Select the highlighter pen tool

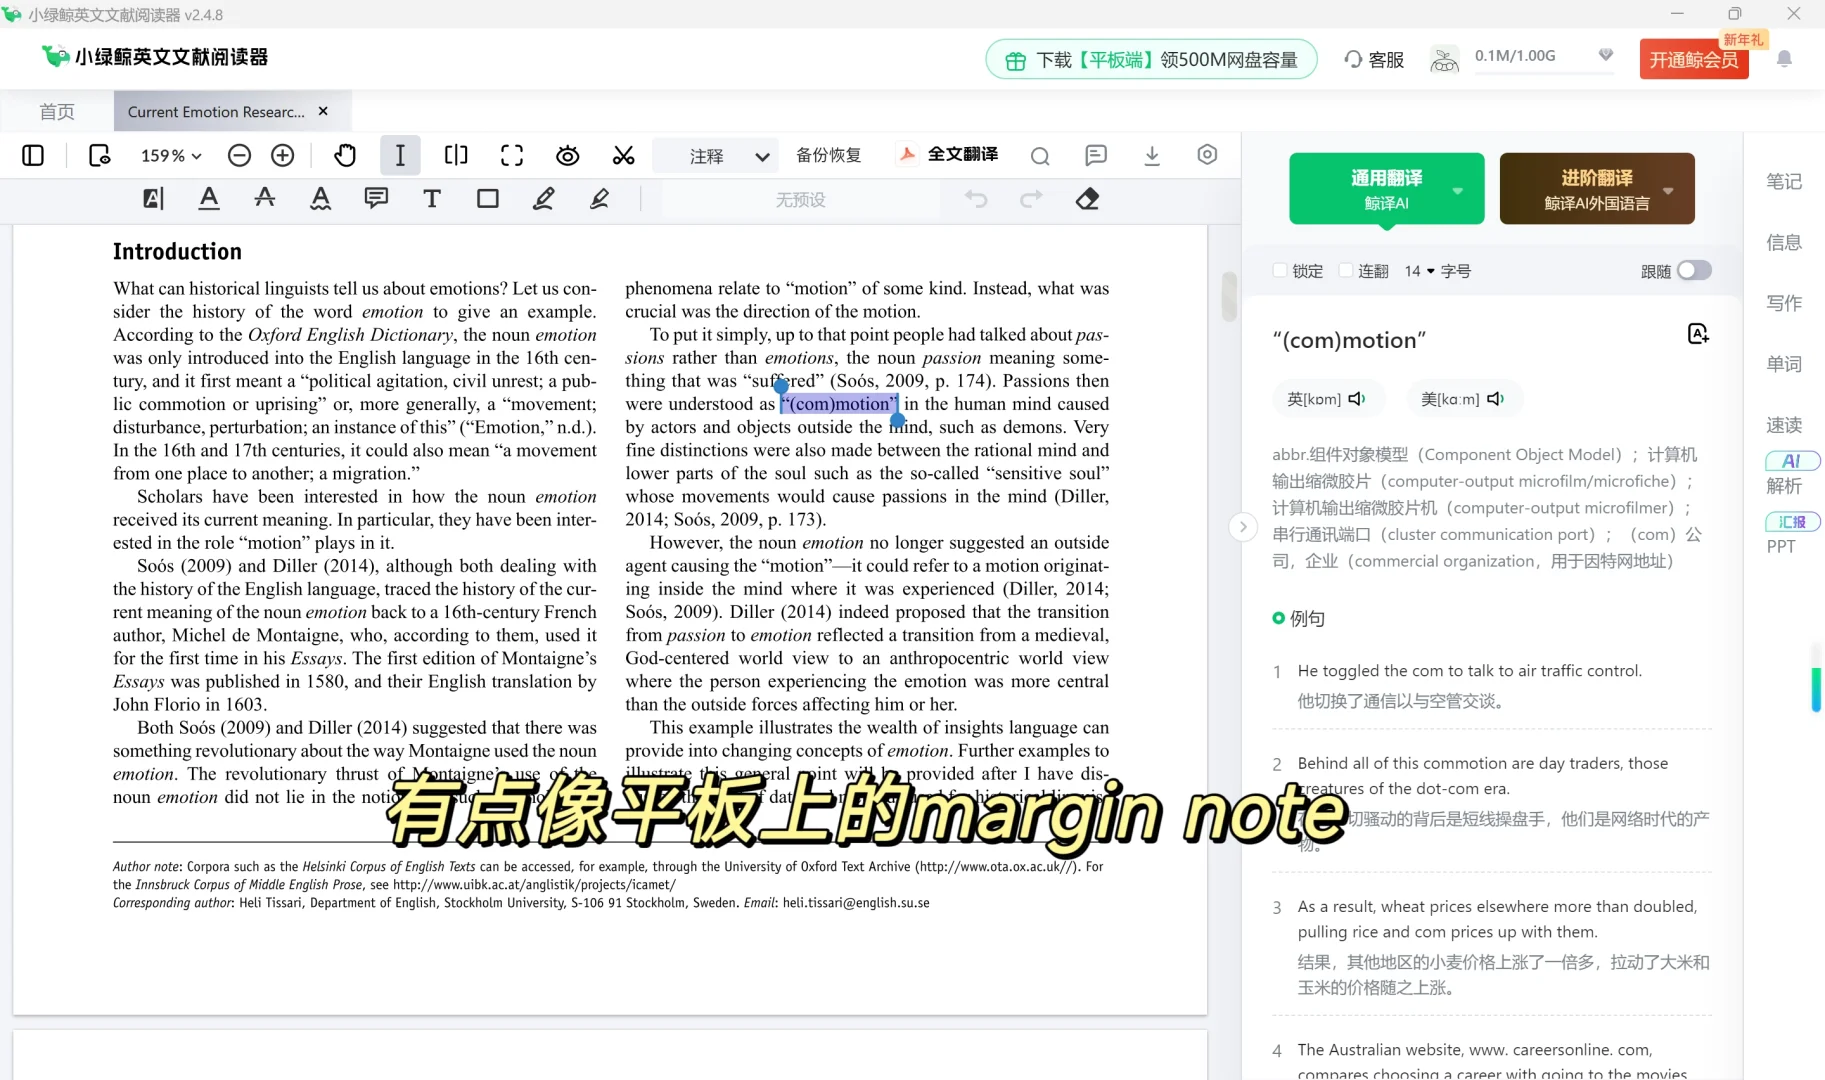coord(599,198)
